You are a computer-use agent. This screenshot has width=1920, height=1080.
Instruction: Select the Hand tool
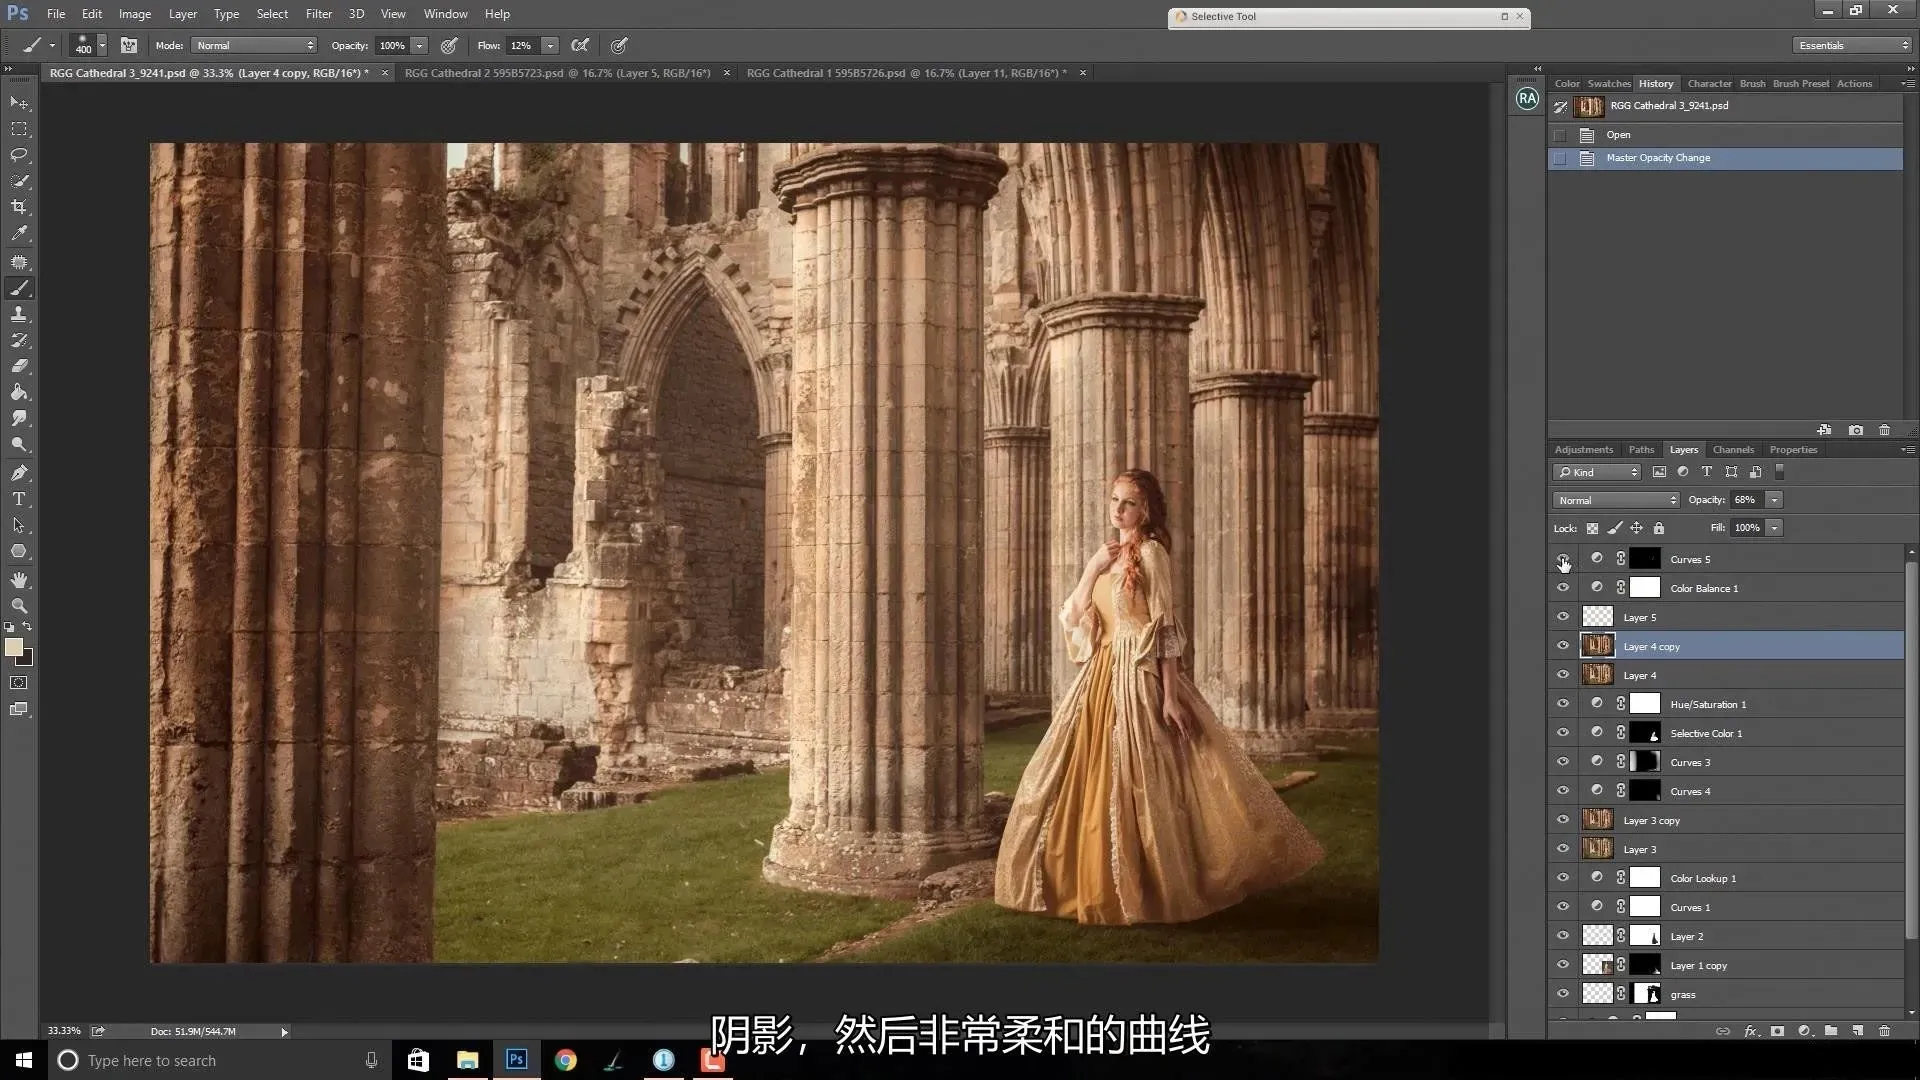[x=19, y=580]
